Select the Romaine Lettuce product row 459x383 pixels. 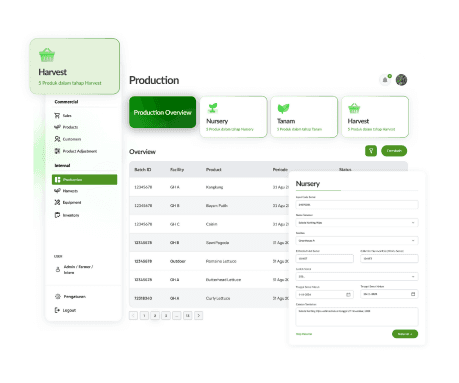[x=209, y=261]
